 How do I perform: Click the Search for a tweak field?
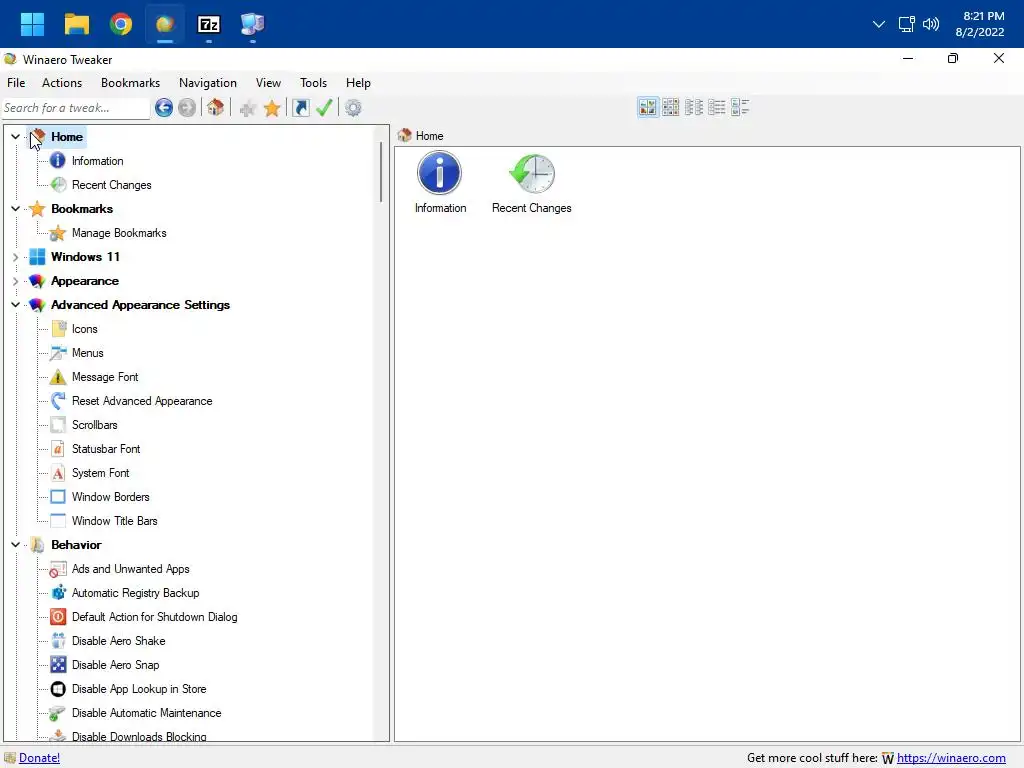tap(76, 108)
